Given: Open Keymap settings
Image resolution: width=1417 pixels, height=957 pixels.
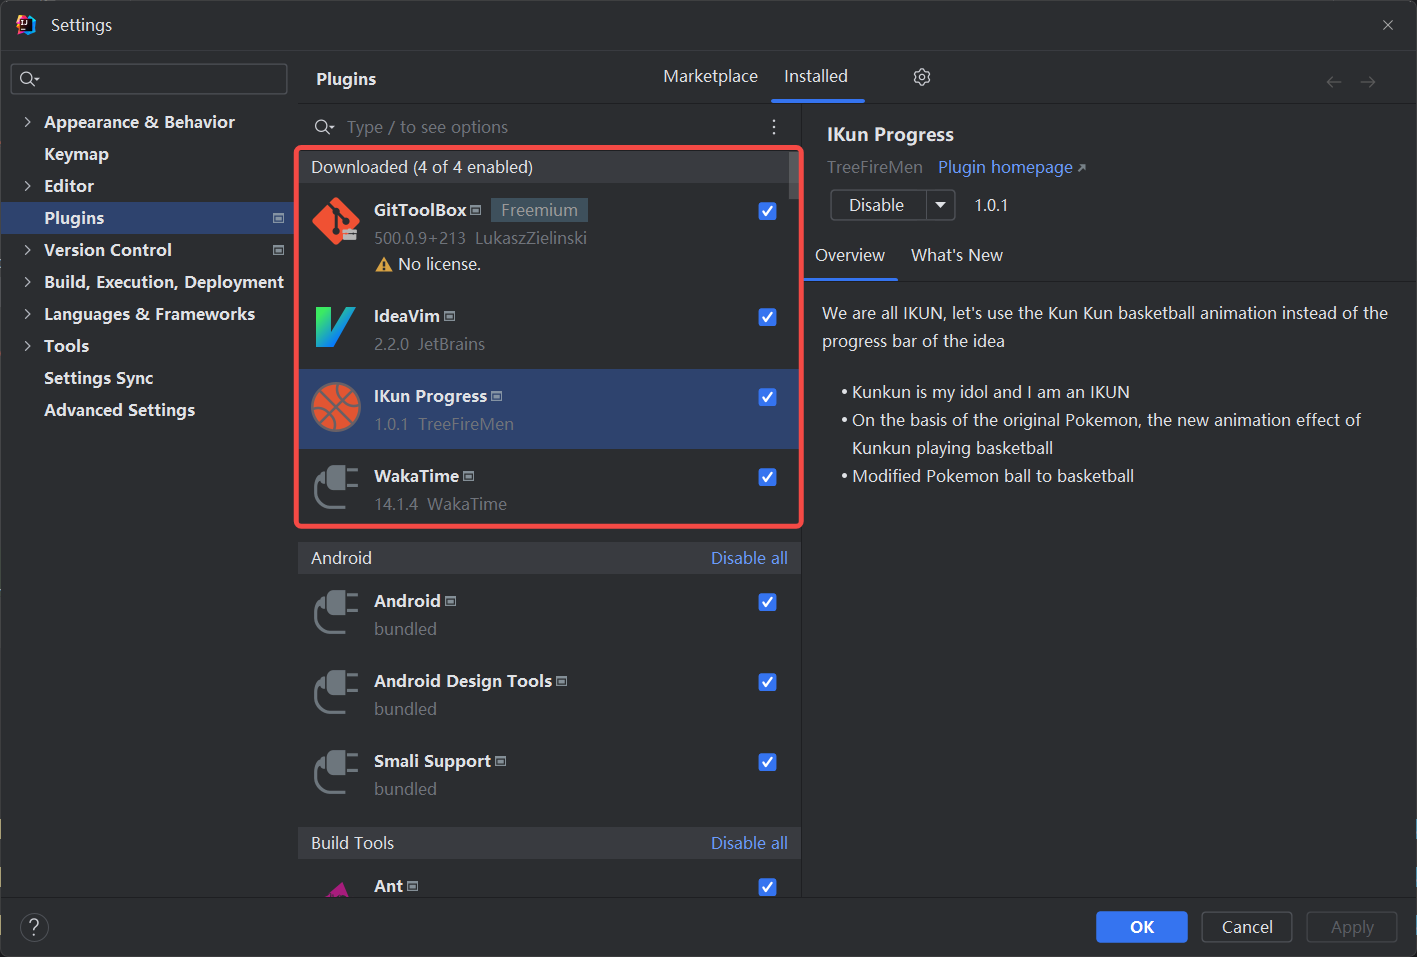Looking at the screenshot, I should point(76,154).
